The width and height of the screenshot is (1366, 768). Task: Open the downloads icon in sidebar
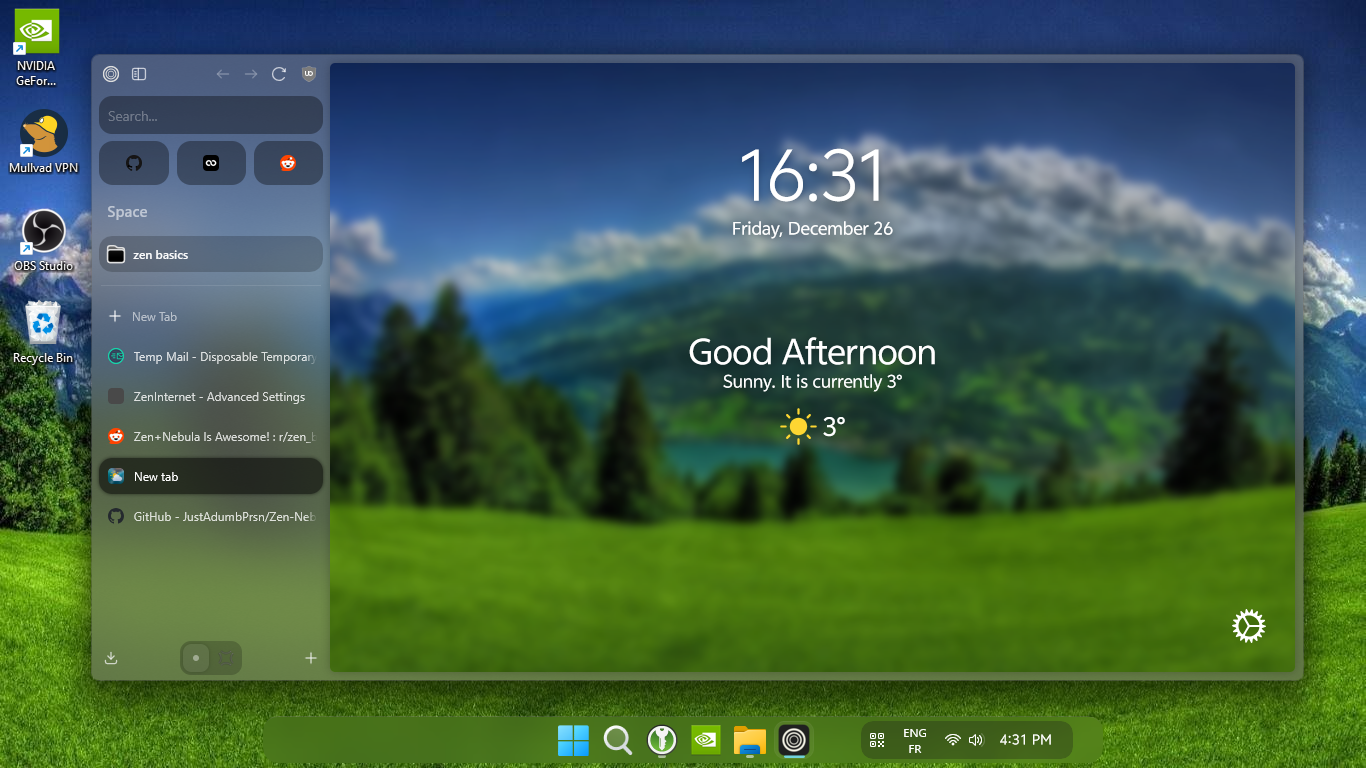pyautogui.click(x=111, y=658)
